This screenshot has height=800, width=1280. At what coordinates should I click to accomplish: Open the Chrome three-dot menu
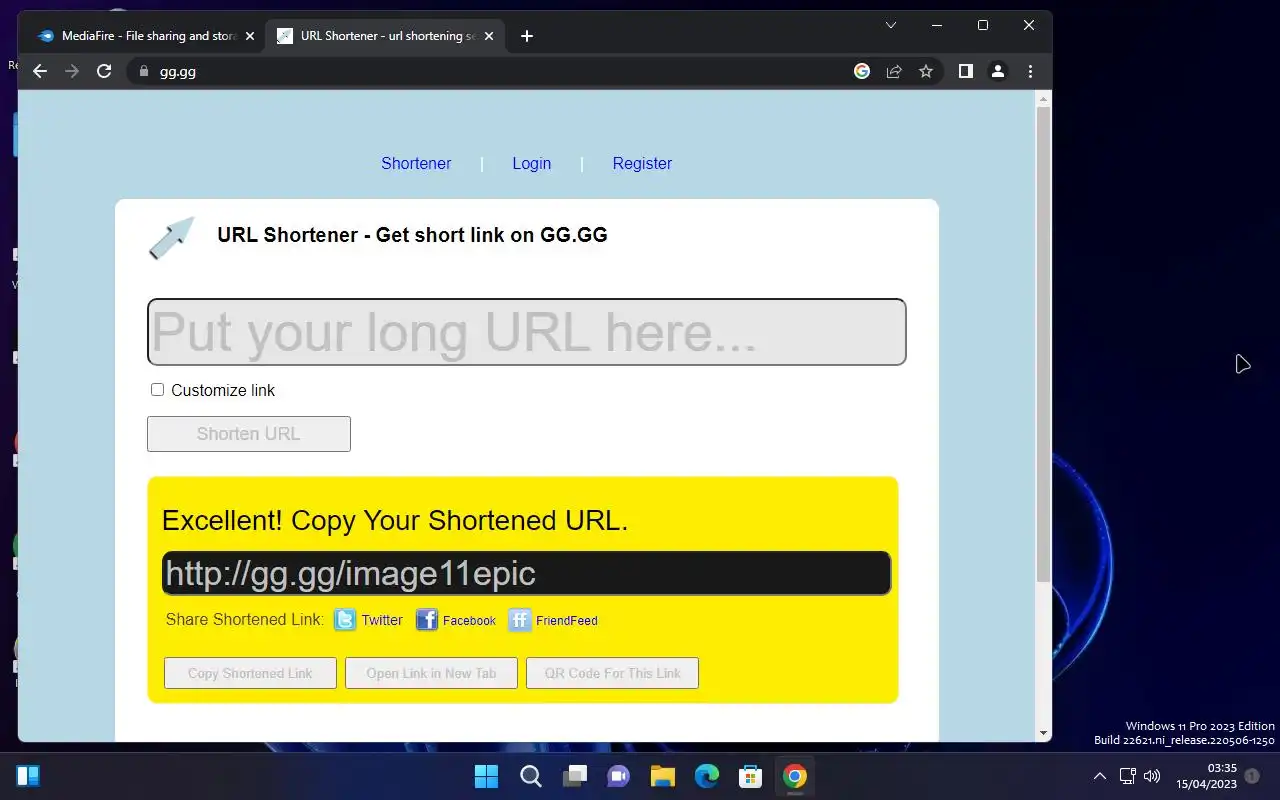tap(1030, 71)
